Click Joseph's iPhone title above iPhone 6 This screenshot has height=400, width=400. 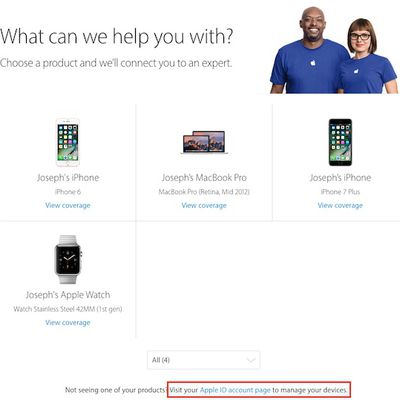[68, 178]
